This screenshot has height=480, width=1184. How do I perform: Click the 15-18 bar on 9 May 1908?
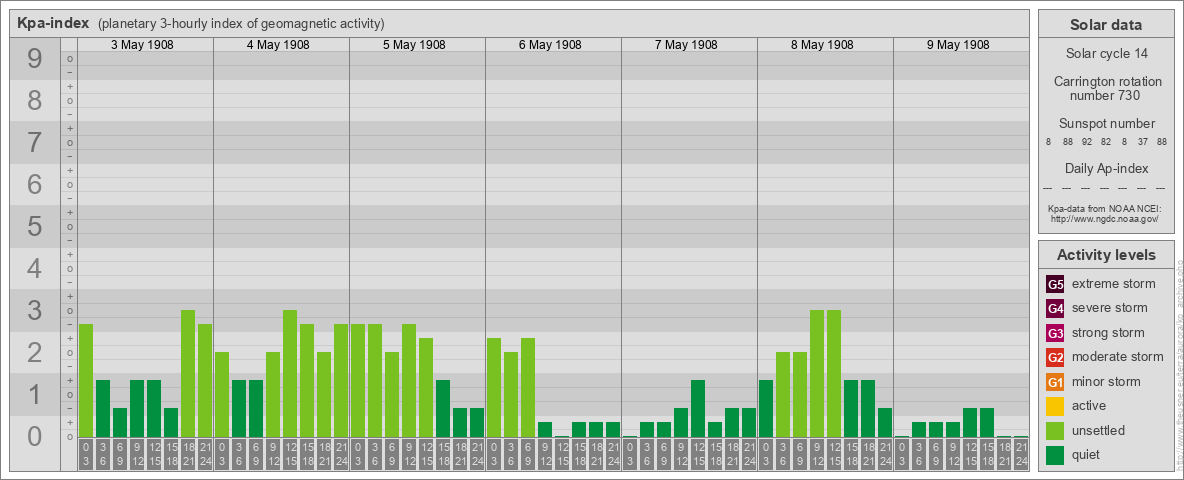pyautogui.click(x=987, y=423)
